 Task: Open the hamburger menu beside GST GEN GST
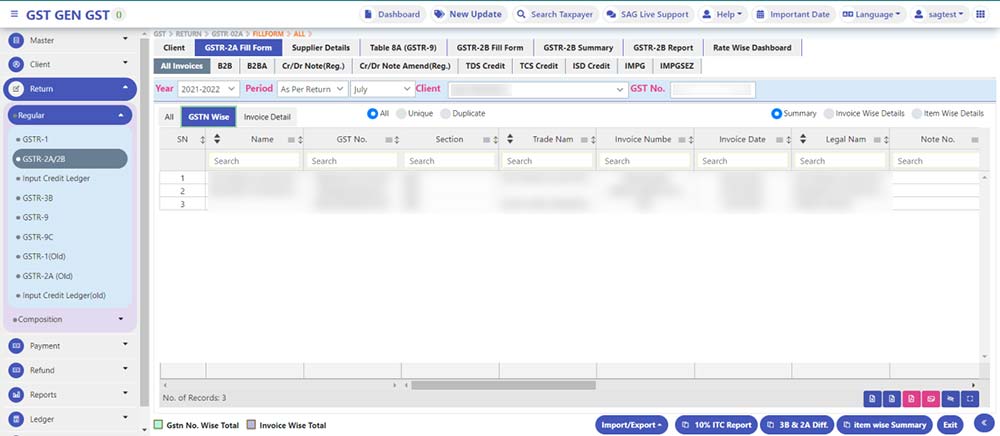(x=13, y=15)
